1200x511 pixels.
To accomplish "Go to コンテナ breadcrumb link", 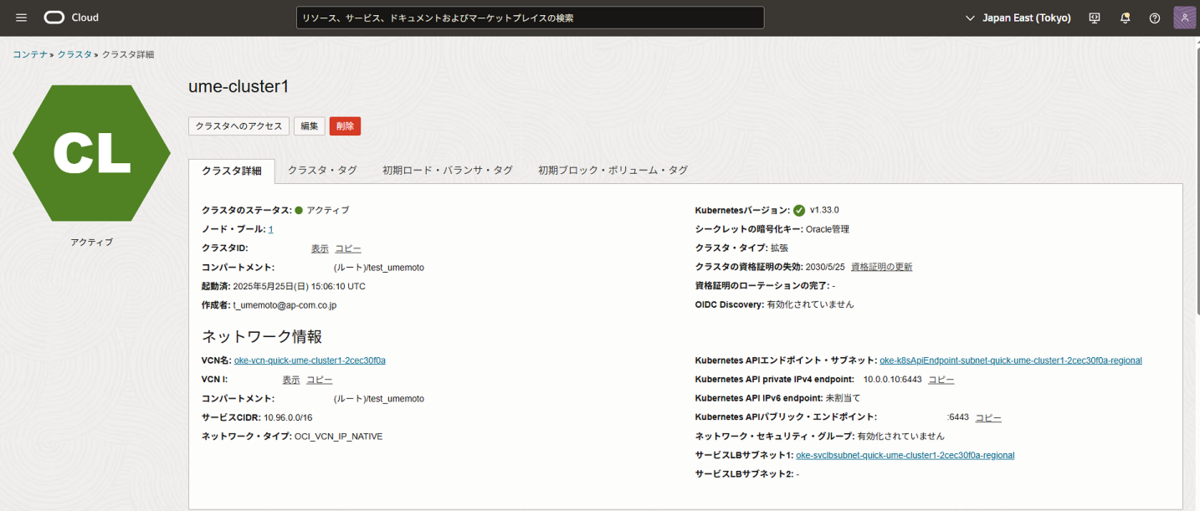I will point(30,54).
